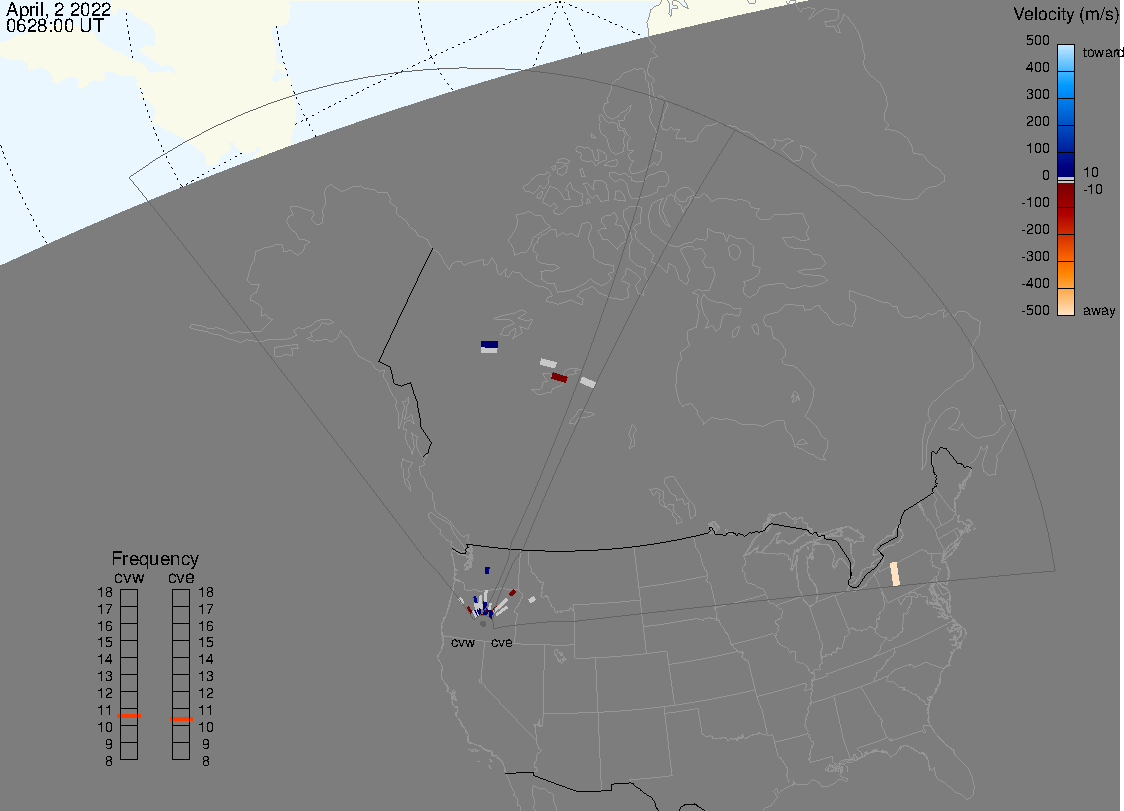Click the "cve" radar label on map

pyautogui.click(x=502, y=642)
